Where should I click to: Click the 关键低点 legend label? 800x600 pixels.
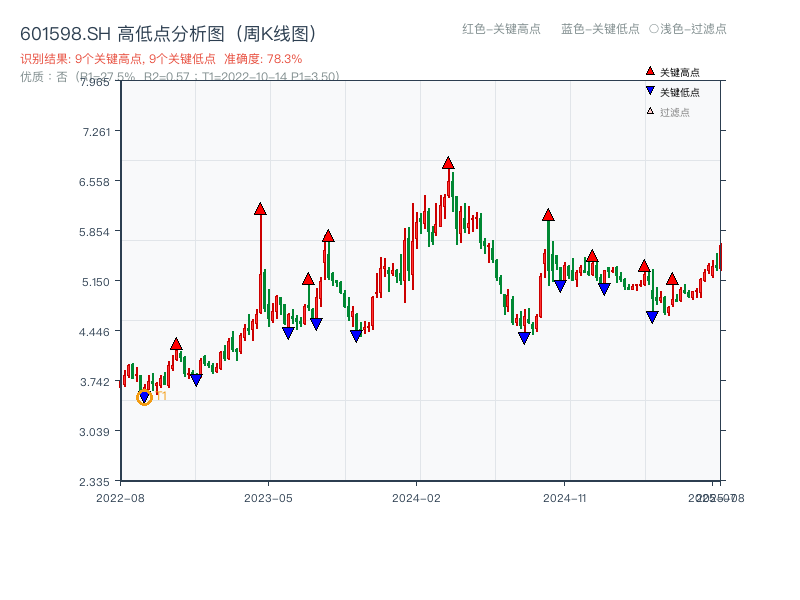[680, 92]
